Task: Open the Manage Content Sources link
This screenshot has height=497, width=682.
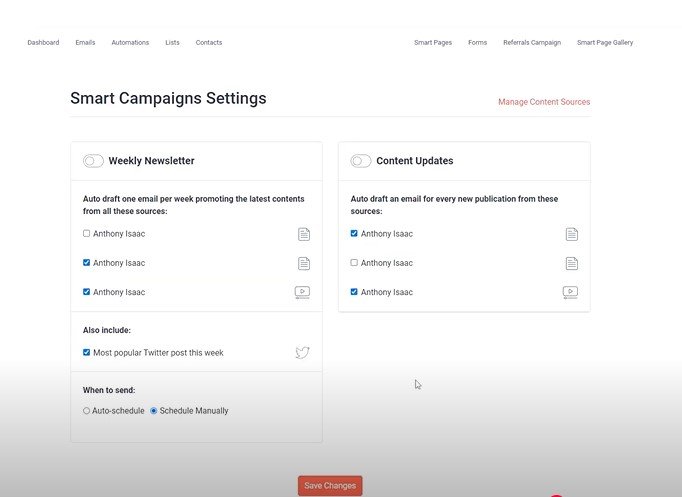Action: [x=544, y=102]
